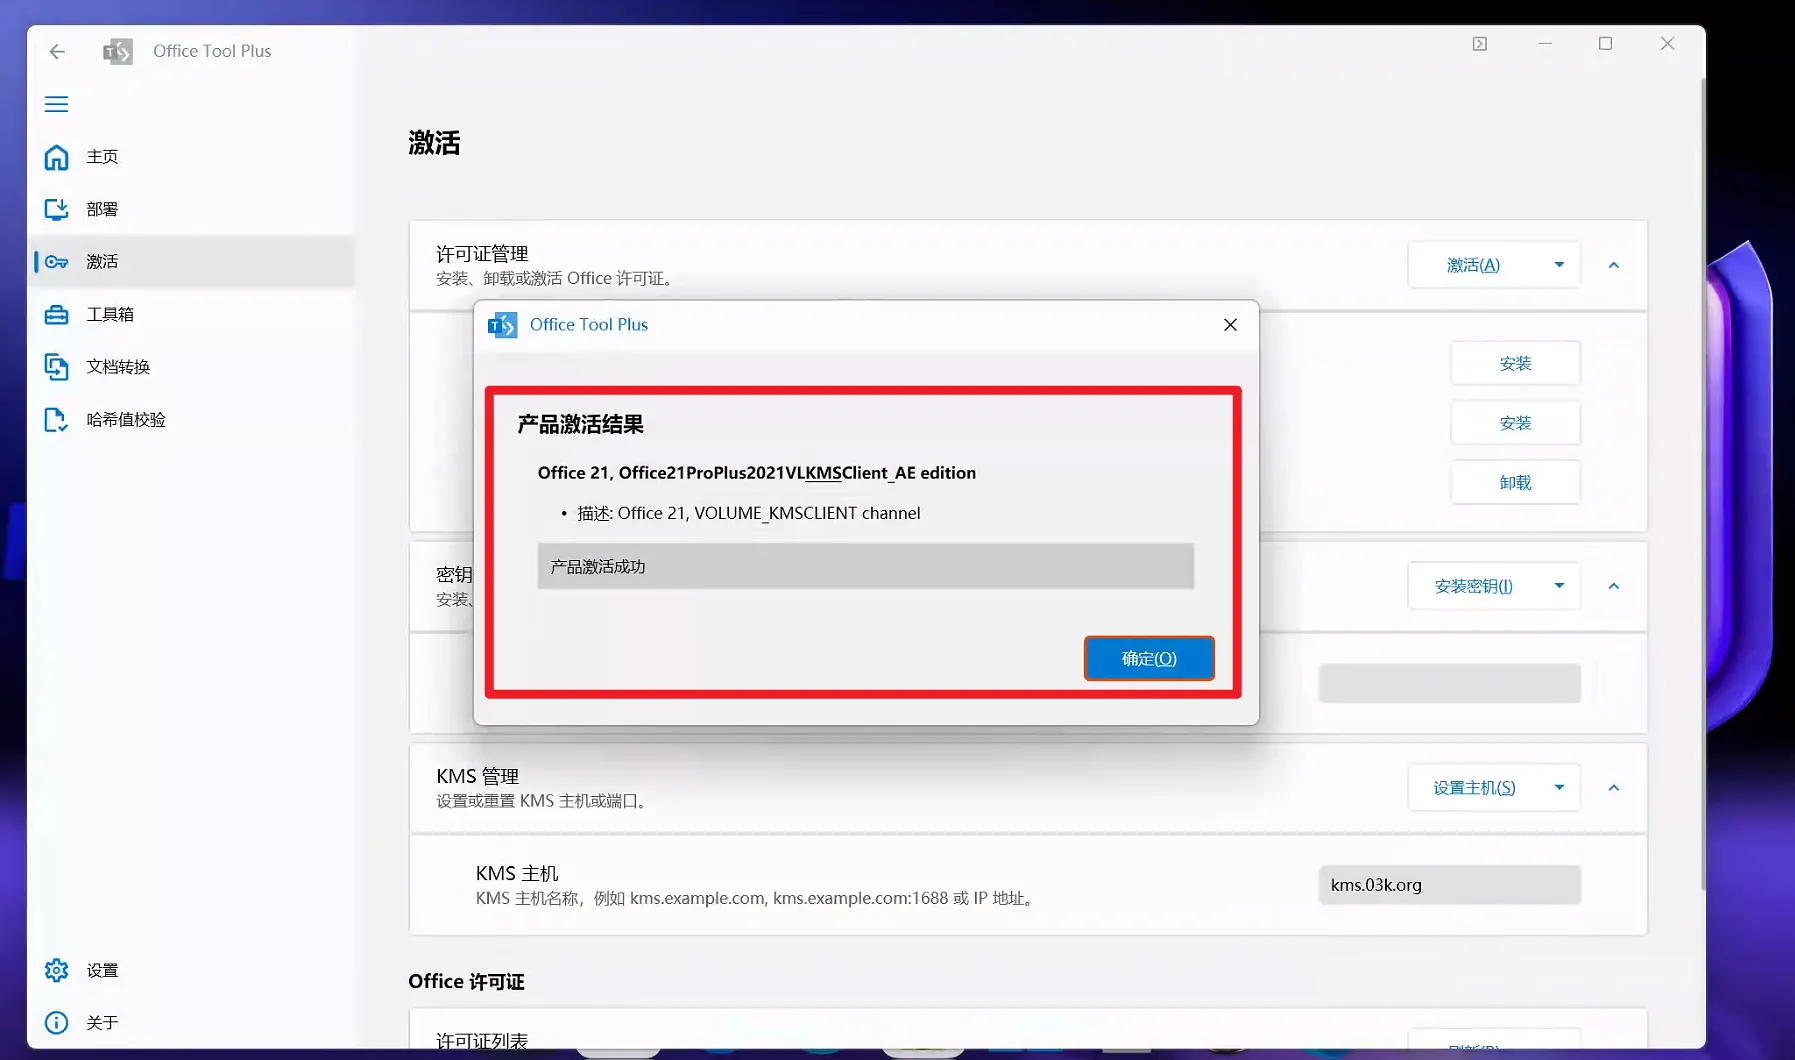Click the back arrow icon
This screenshot has width=1795, height=1060.
click(x=57, y=51)
